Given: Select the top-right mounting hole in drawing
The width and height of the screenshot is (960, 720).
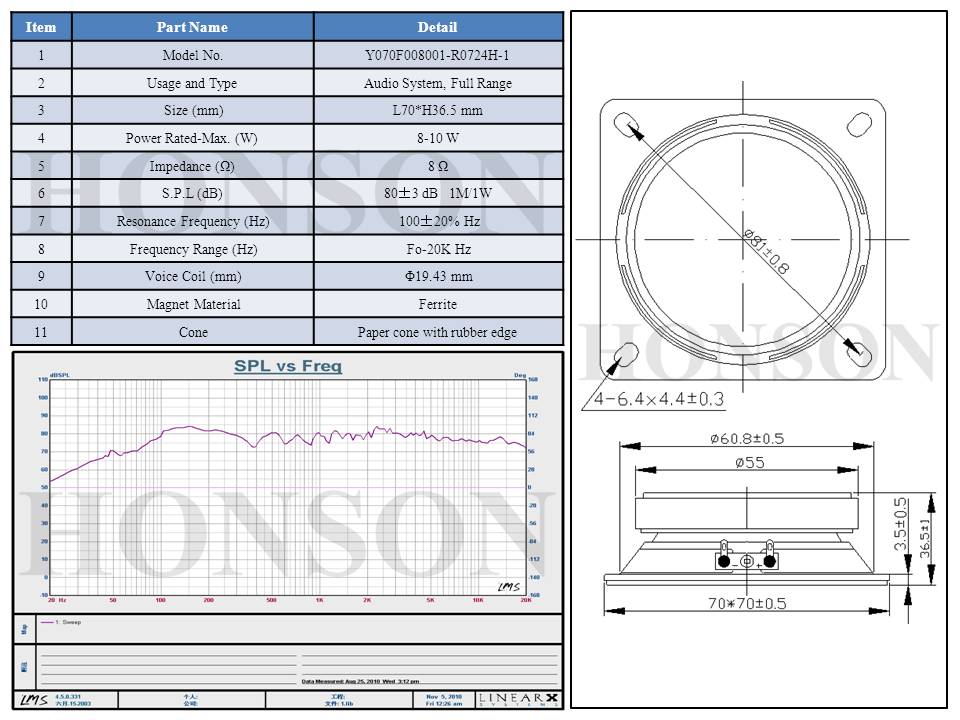Looking at the screenshot, I should [858, 124].
